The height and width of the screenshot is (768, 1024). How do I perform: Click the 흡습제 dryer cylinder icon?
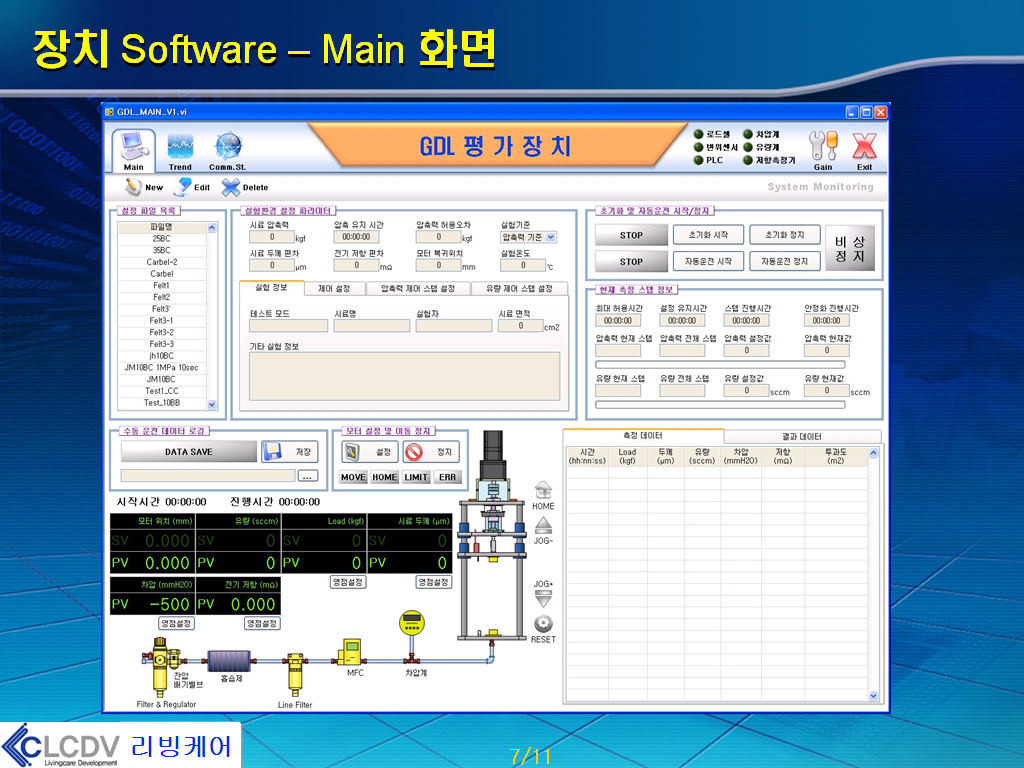pyautogui.click(x=229, y=661)
